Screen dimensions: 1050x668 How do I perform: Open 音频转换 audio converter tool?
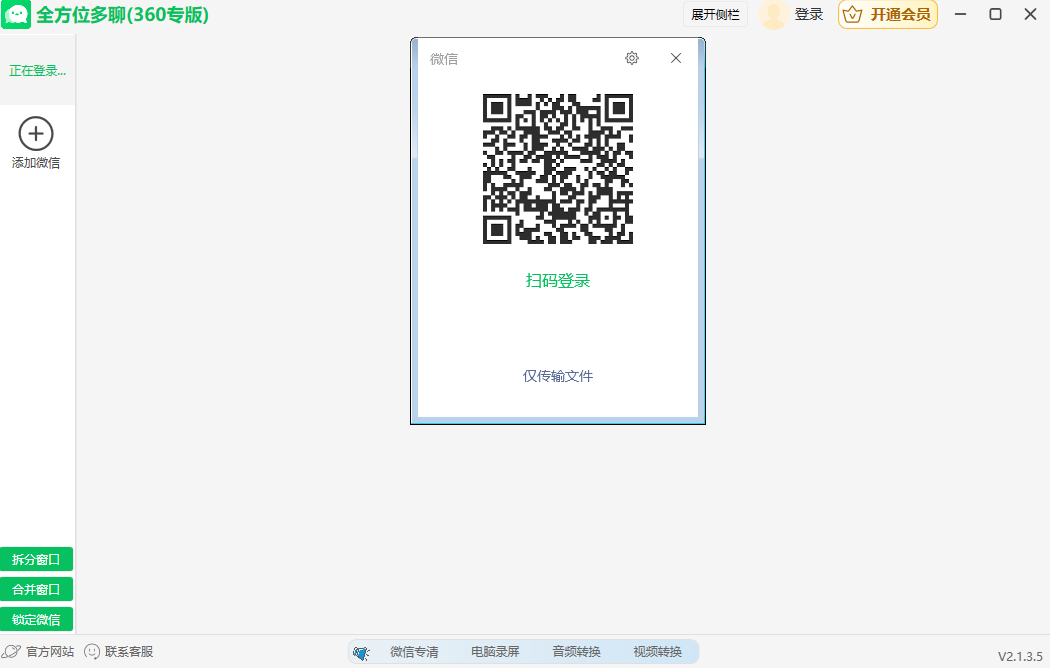pos(576,652)
